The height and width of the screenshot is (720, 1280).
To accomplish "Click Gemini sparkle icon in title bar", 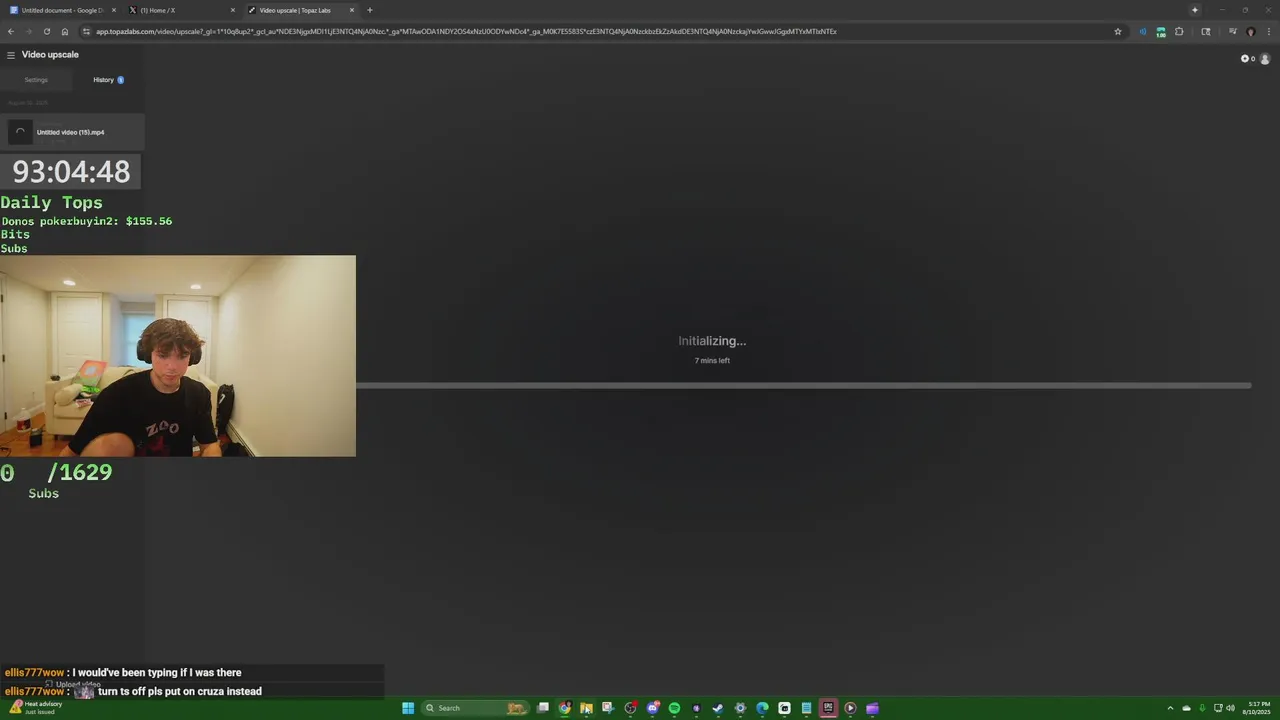I will 1194,10.
